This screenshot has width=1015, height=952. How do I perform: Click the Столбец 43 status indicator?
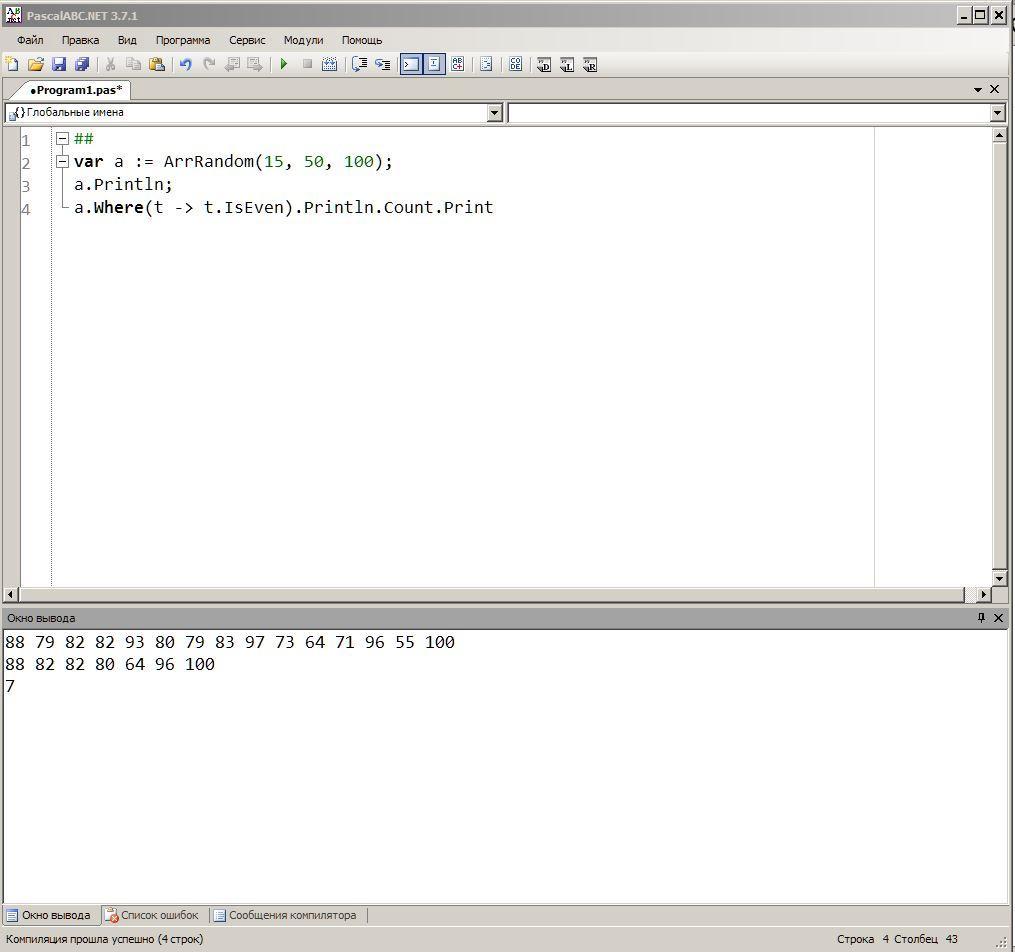click(926, 938)
